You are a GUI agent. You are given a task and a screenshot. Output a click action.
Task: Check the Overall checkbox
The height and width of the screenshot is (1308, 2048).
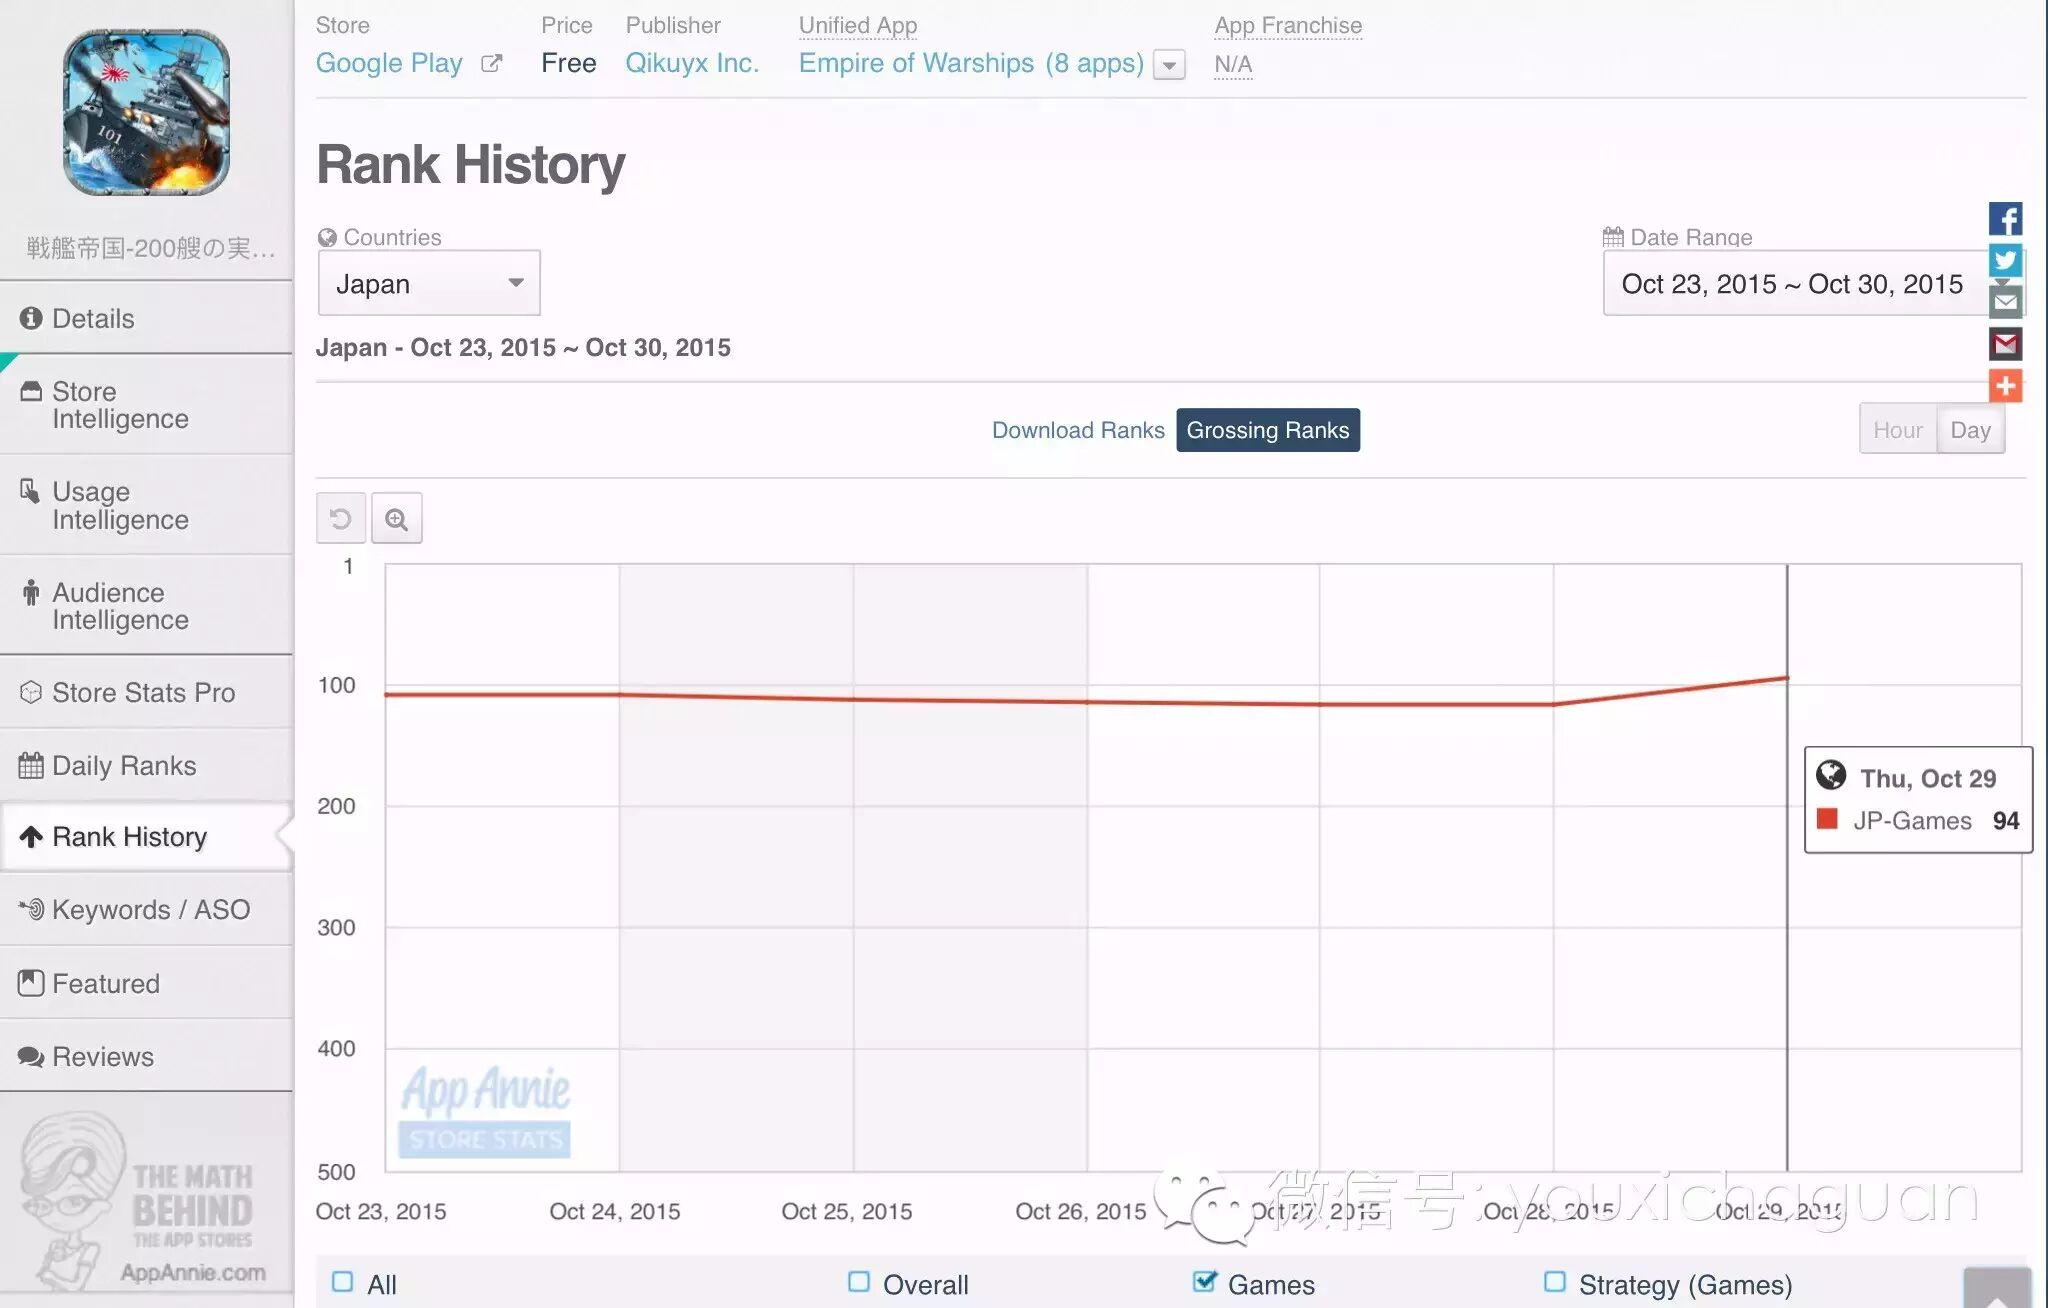pos(858,1282)
